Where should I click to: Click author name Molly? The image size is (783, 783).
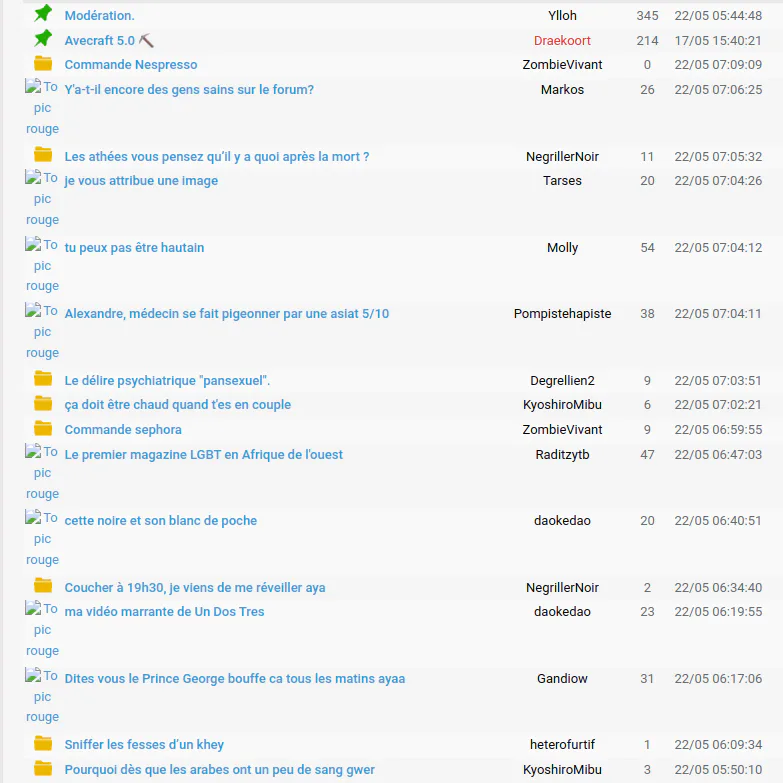562,247
